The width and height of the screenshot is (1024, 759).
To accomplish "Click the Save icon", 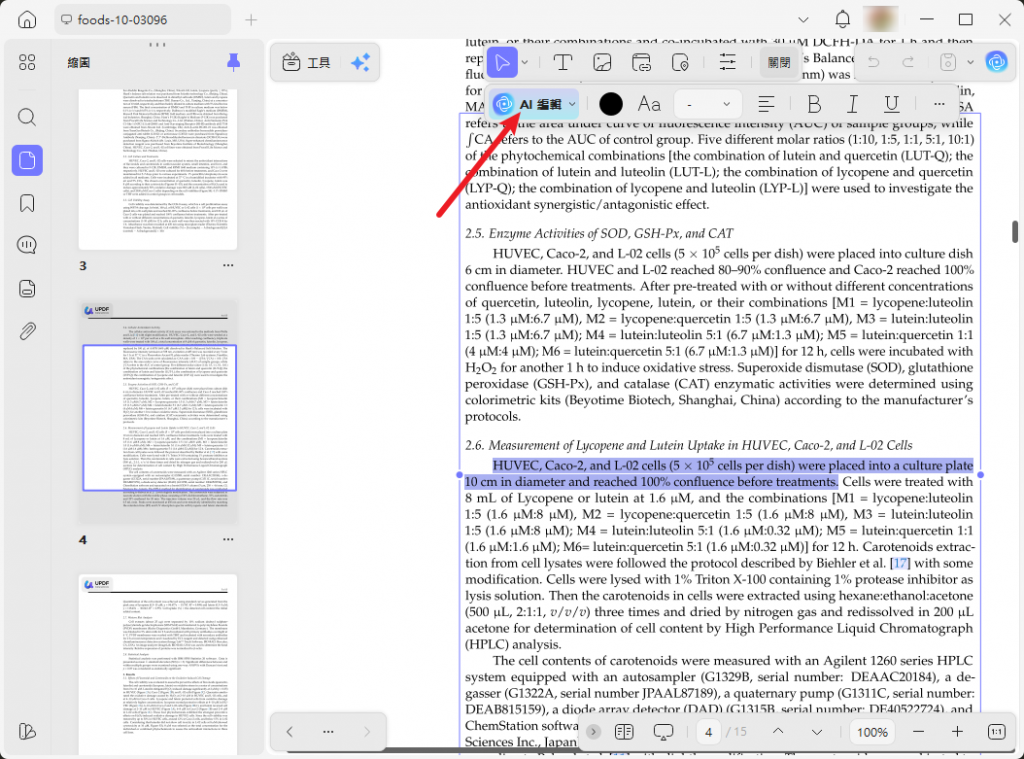I will click(948, 62).
